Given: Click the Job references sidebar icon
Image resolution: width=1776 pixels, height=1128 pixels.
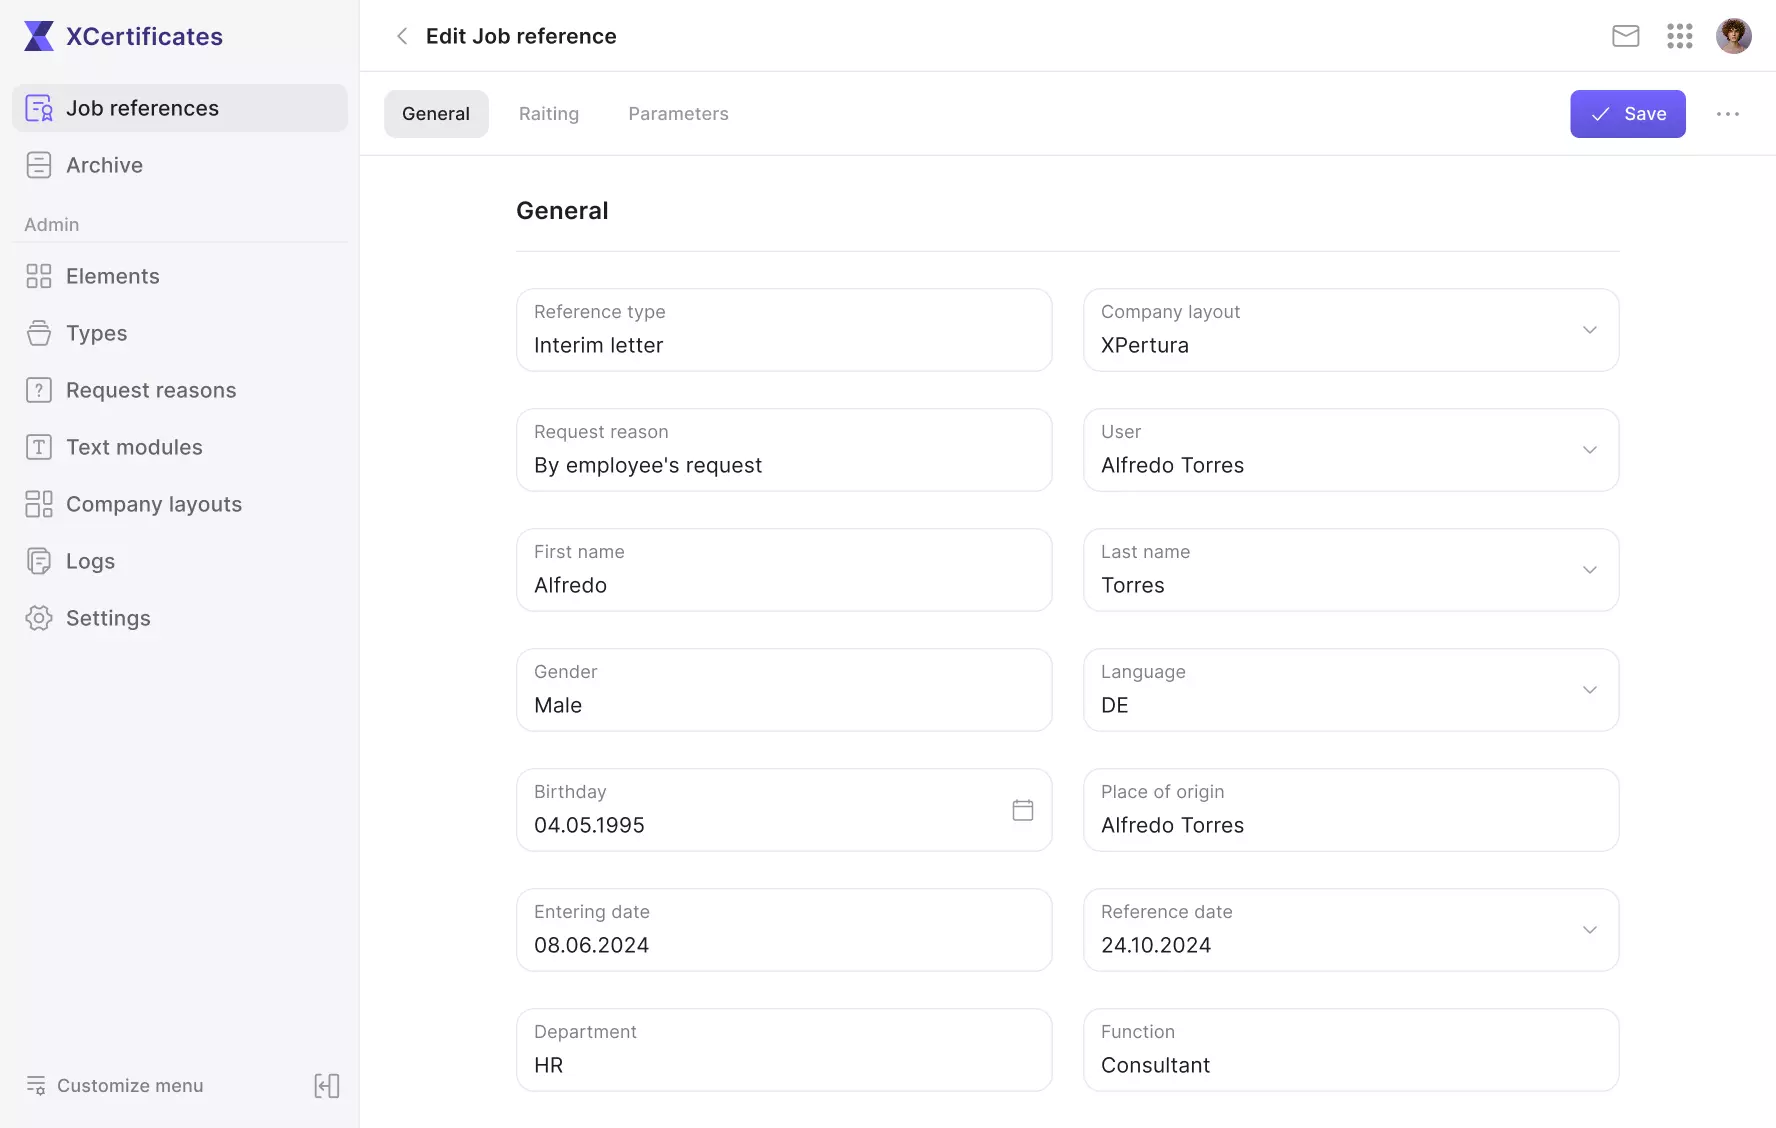Looking at the screenshot, I should (39, 108).
